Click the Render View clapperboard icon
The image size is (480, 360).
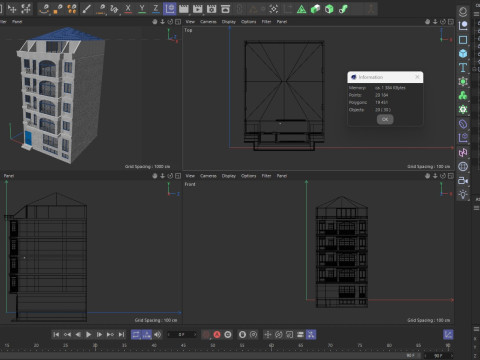click(x=184, y=9)
